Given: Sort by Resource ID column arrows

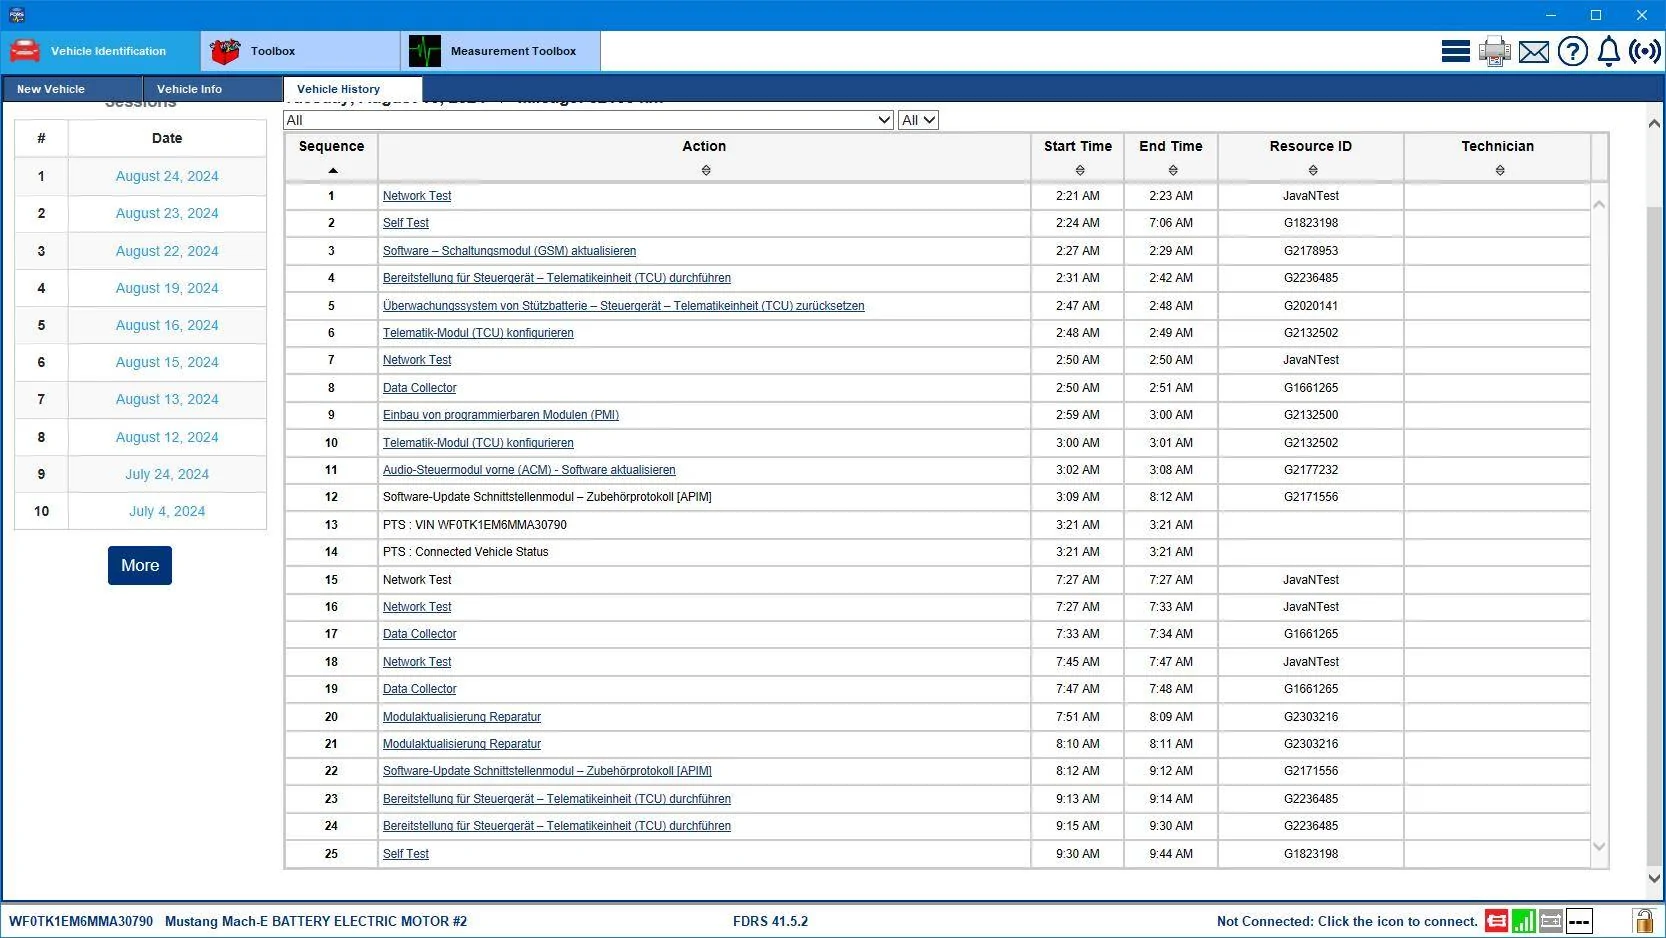Looking at the screenshot, I should [x=1312, y=170].
